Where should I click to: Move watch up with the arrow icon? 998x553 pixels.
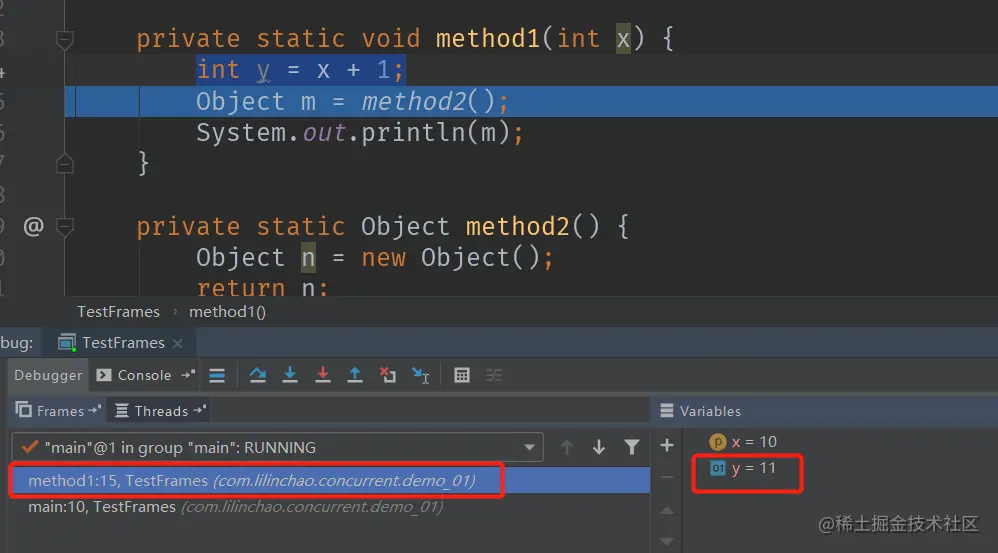666,510
